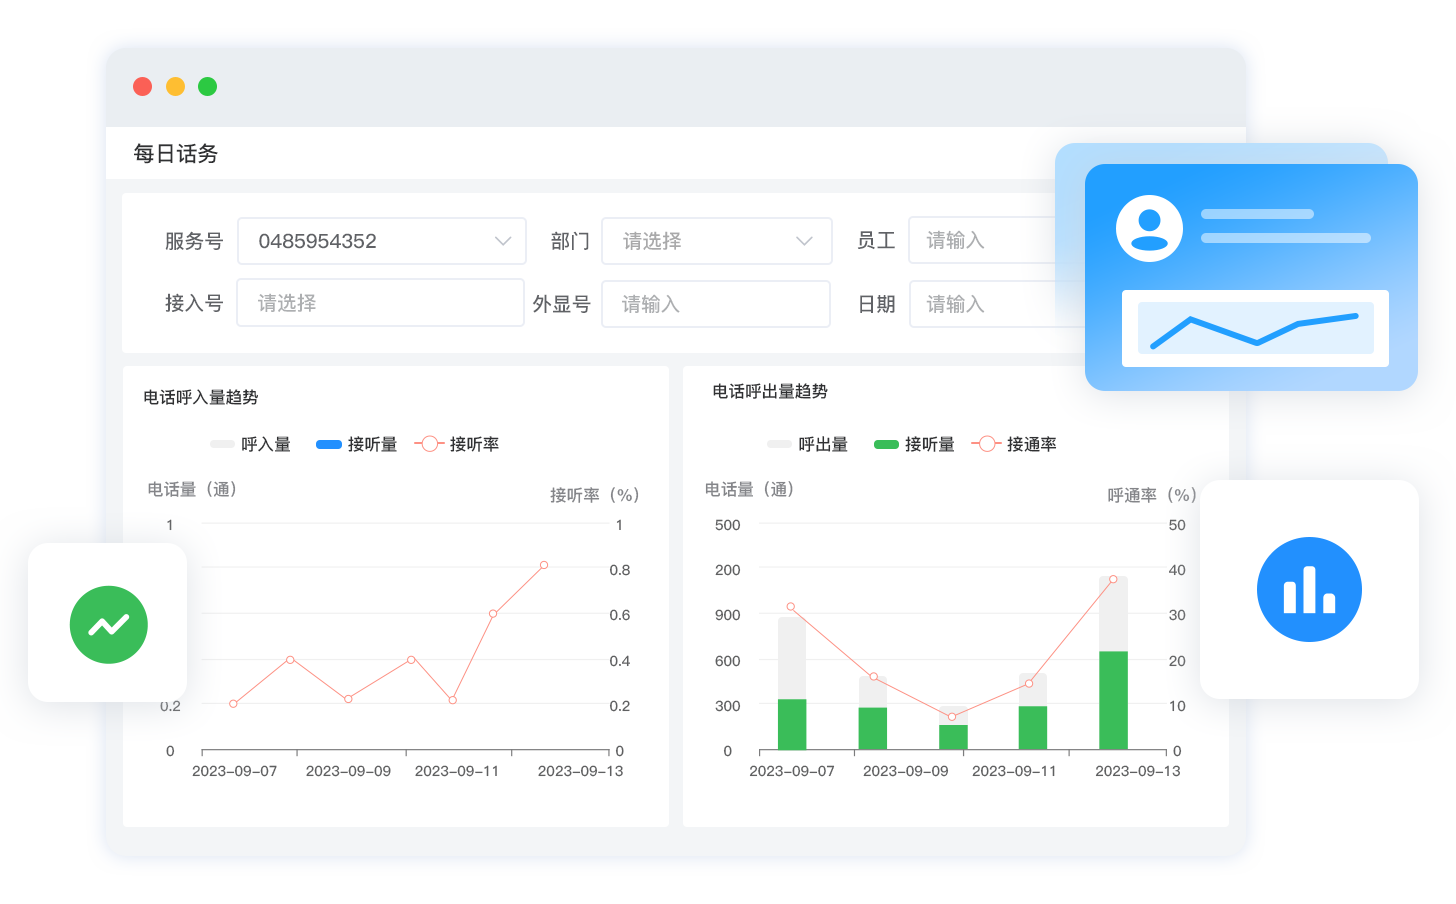Click the 外显号 input field
This screenshot has width=1456, height=904.
click(716, 304)
